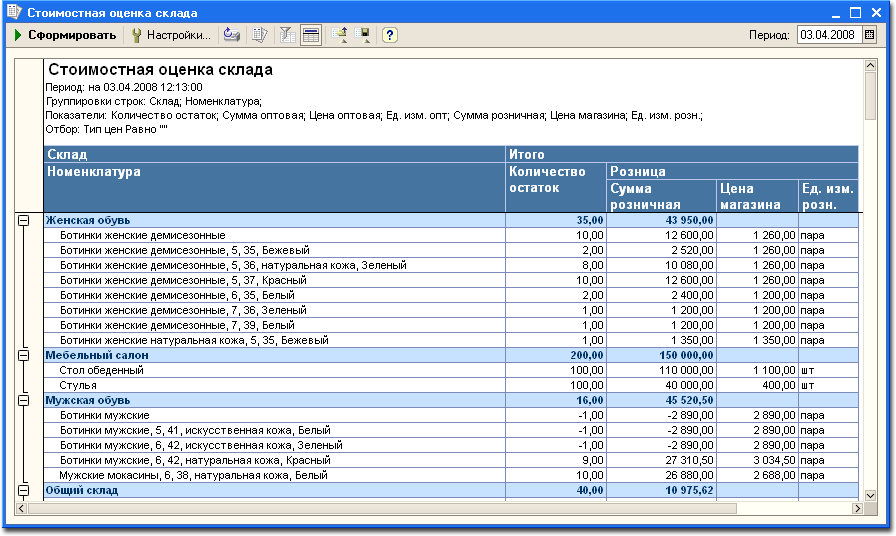Open the calendar picker next to period date
896x536 pixels.
pos(870,35)
